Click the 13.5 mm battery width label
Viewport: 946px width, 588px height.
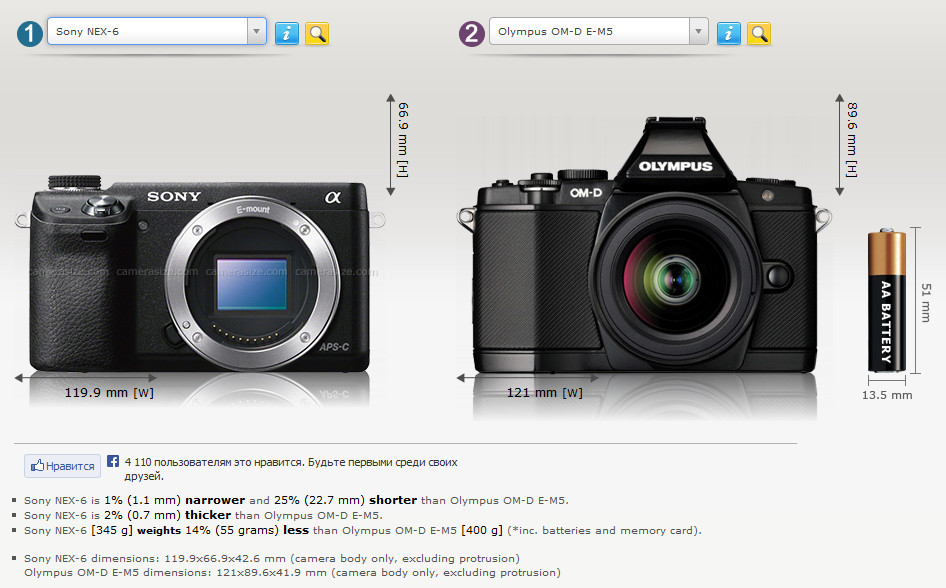(x=887, y=395)
